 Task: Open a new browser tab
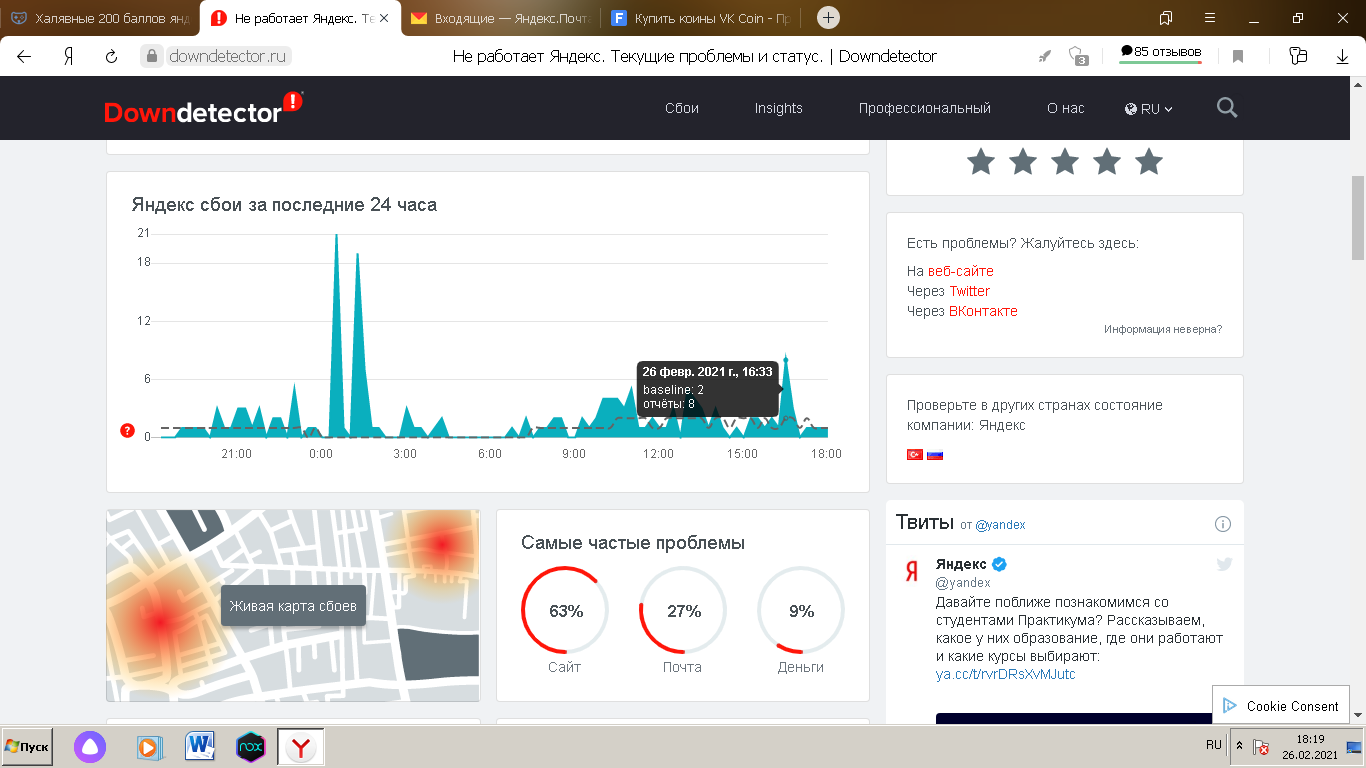click(828, 18)
